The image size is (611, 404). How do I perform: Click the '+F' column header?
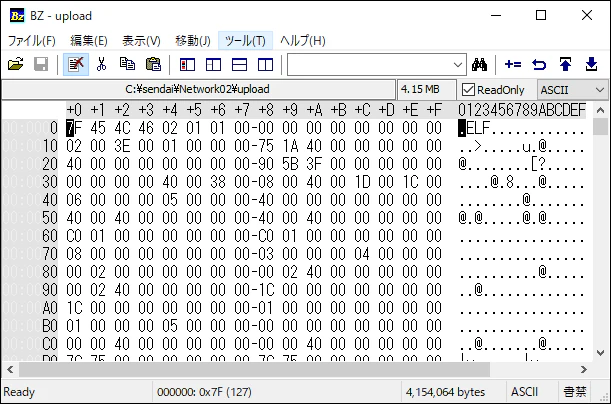(x=434, y=110)
